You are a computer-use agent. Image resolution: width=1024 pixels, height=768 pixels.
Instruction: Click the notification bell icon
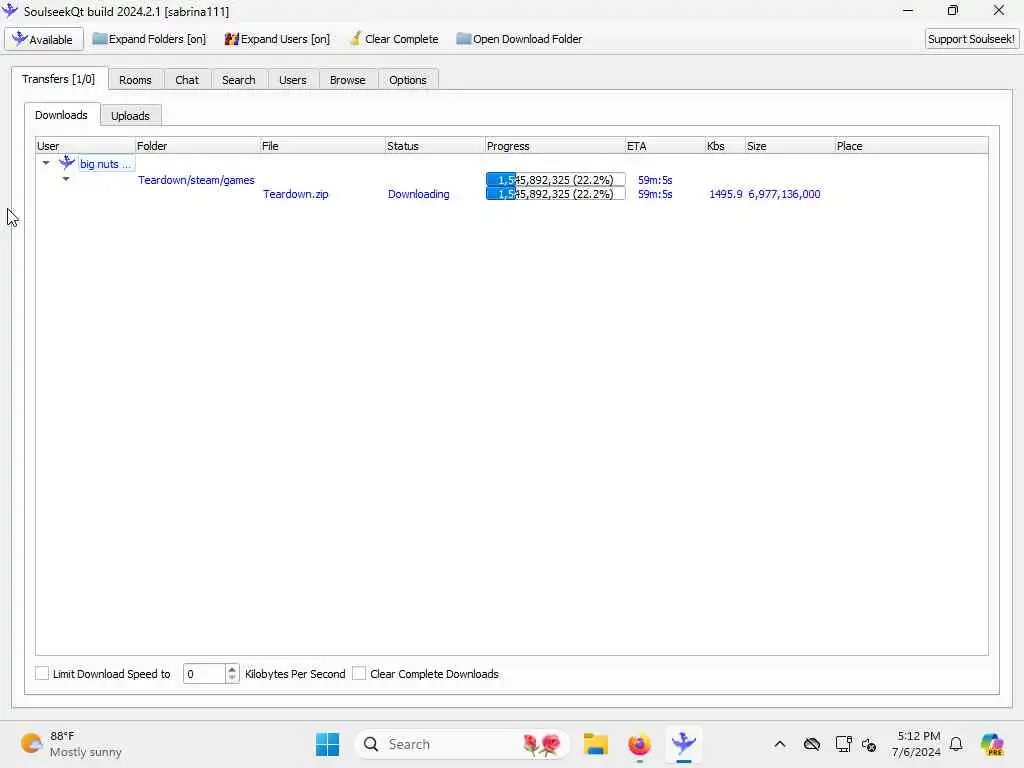(x=956, y=744)
